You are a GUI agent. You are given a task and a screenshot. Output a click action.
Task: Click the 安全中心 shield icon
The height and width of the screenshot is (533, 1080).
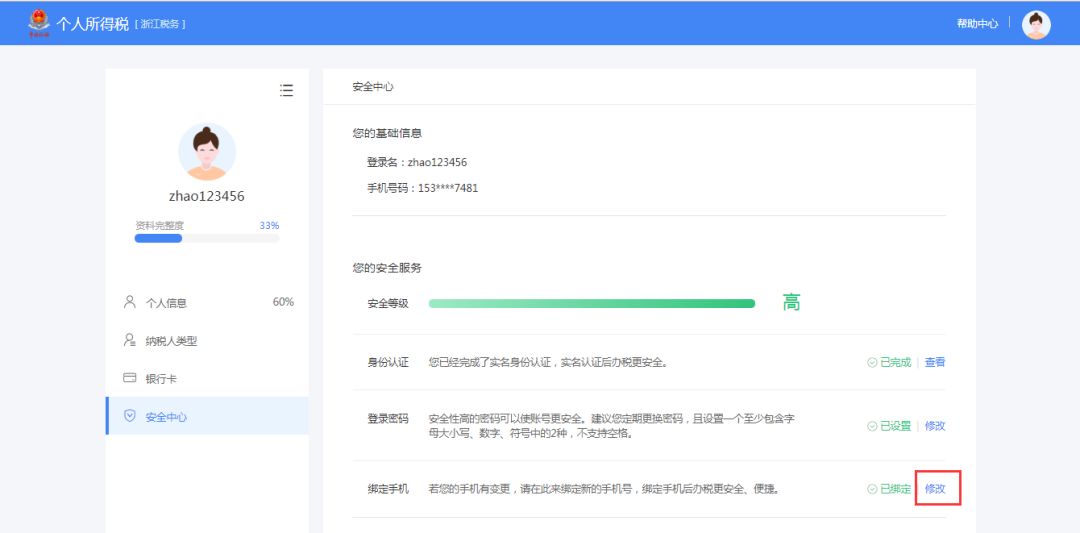pyautogui.click(x=129, y=416)
